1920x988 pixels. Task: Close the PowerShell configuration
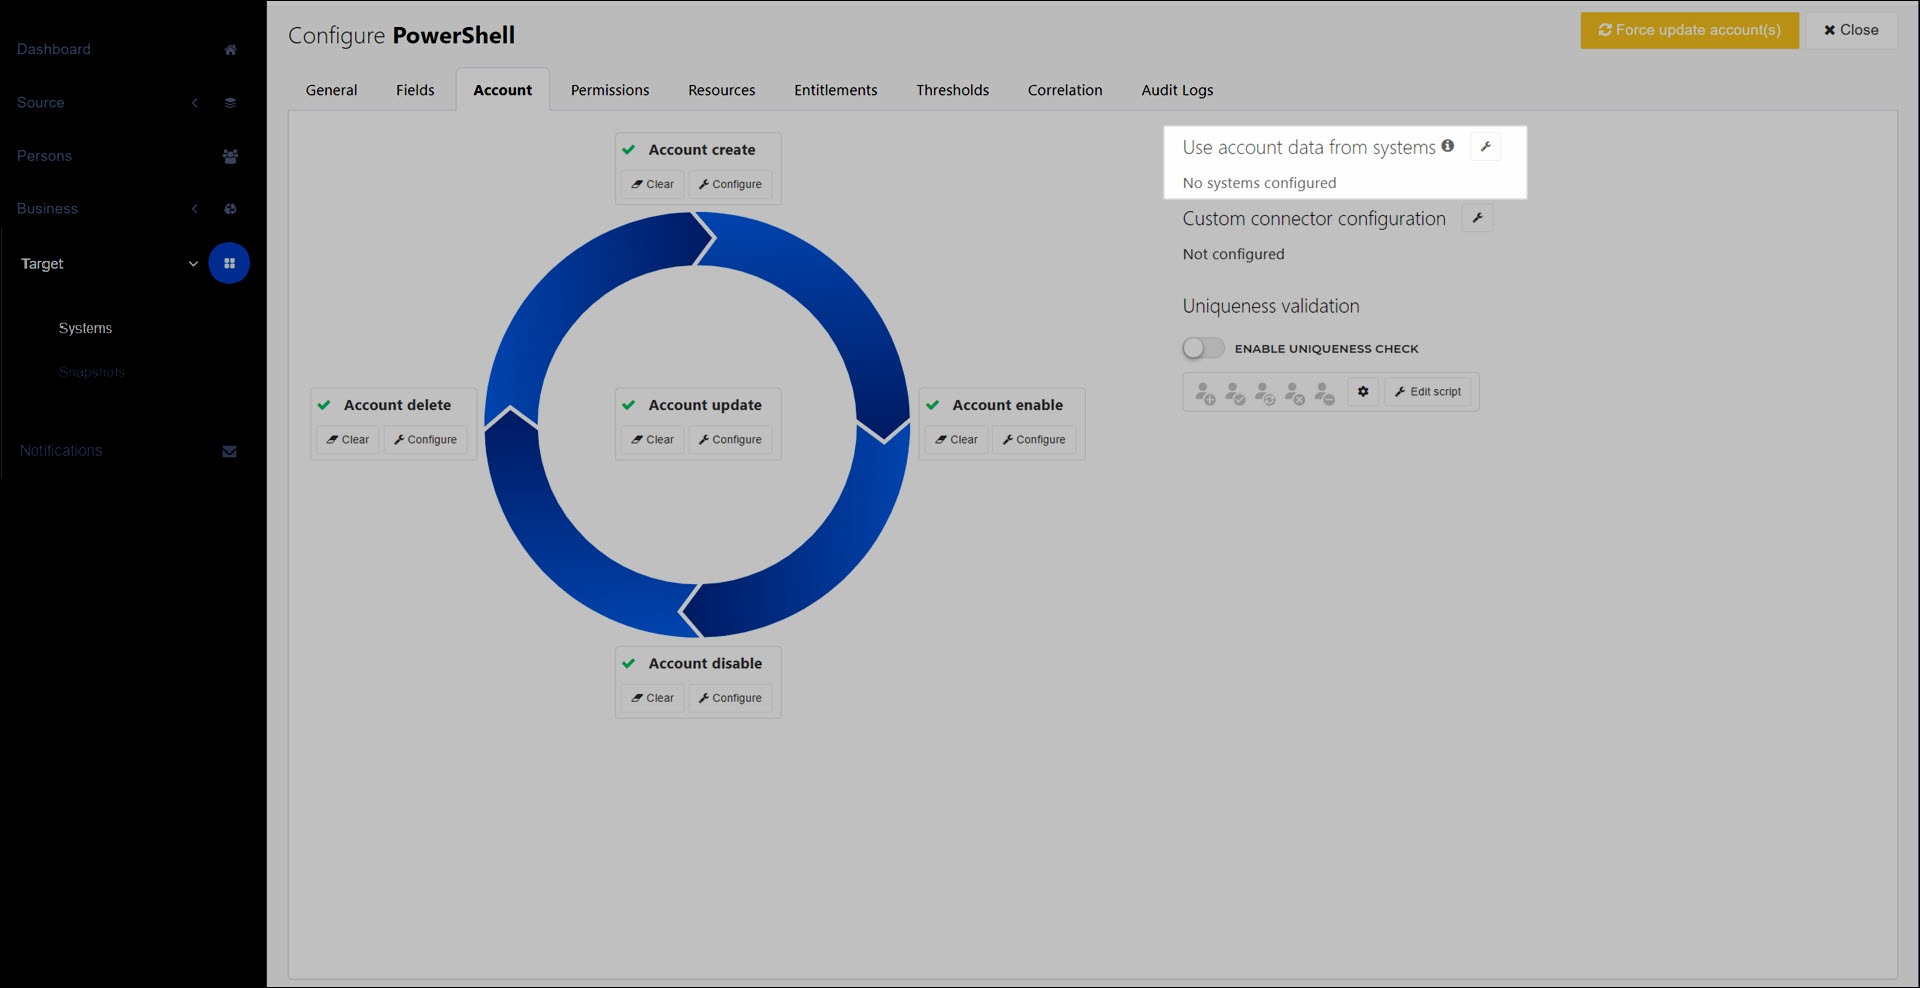(1851, 30)
